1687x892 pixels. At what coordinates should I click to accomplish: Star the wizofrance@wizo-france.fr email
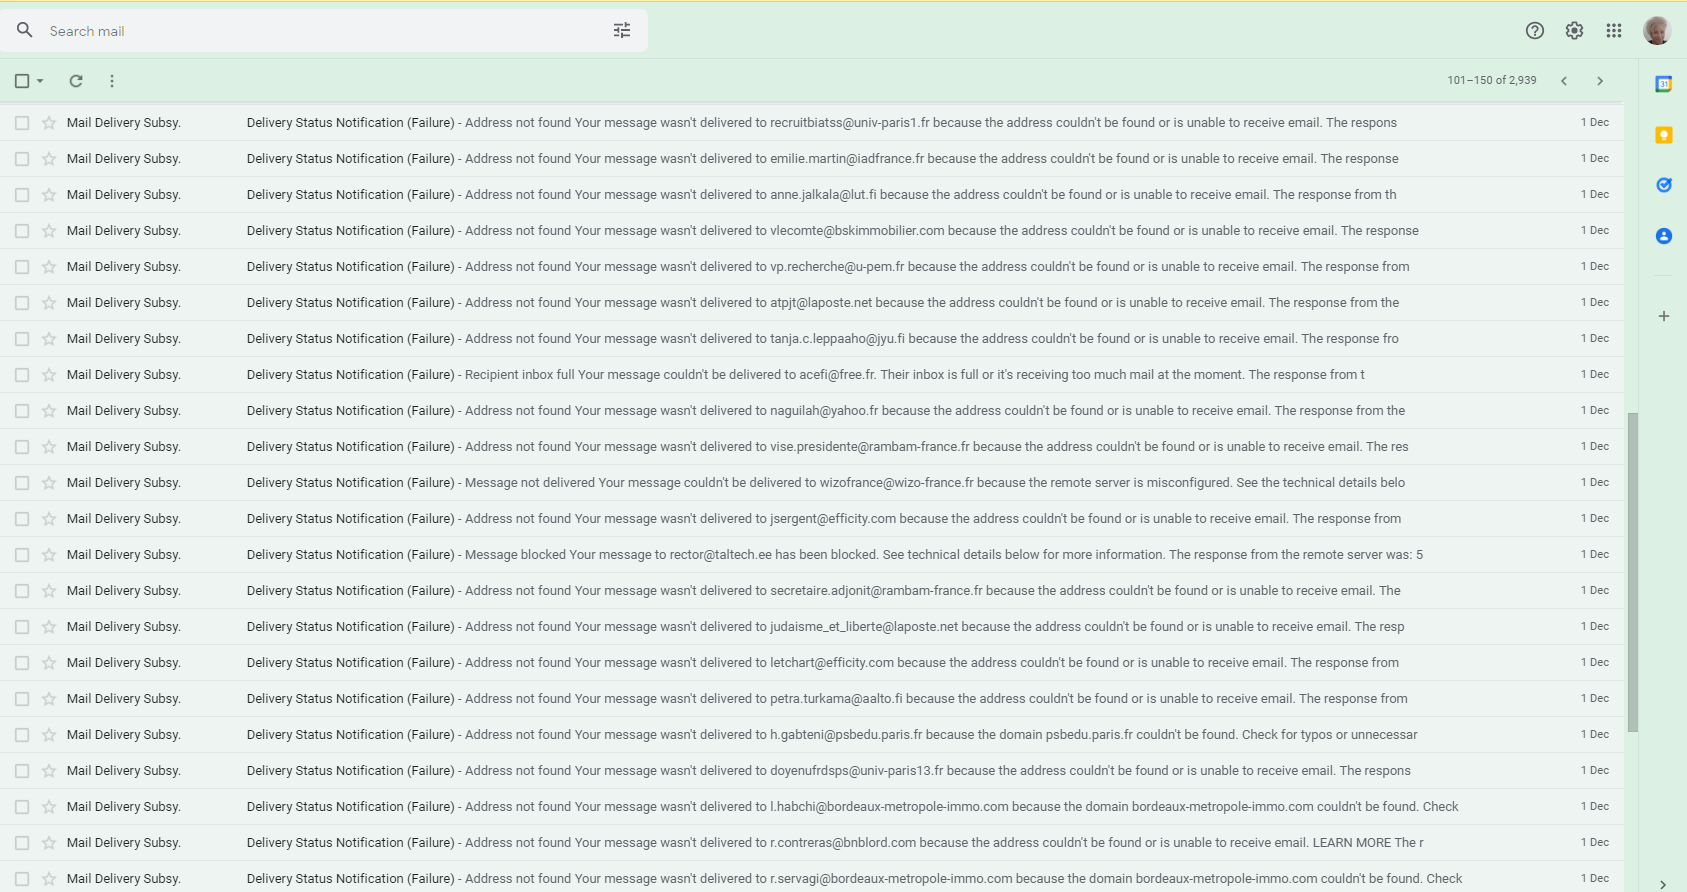tap(49, 483)
